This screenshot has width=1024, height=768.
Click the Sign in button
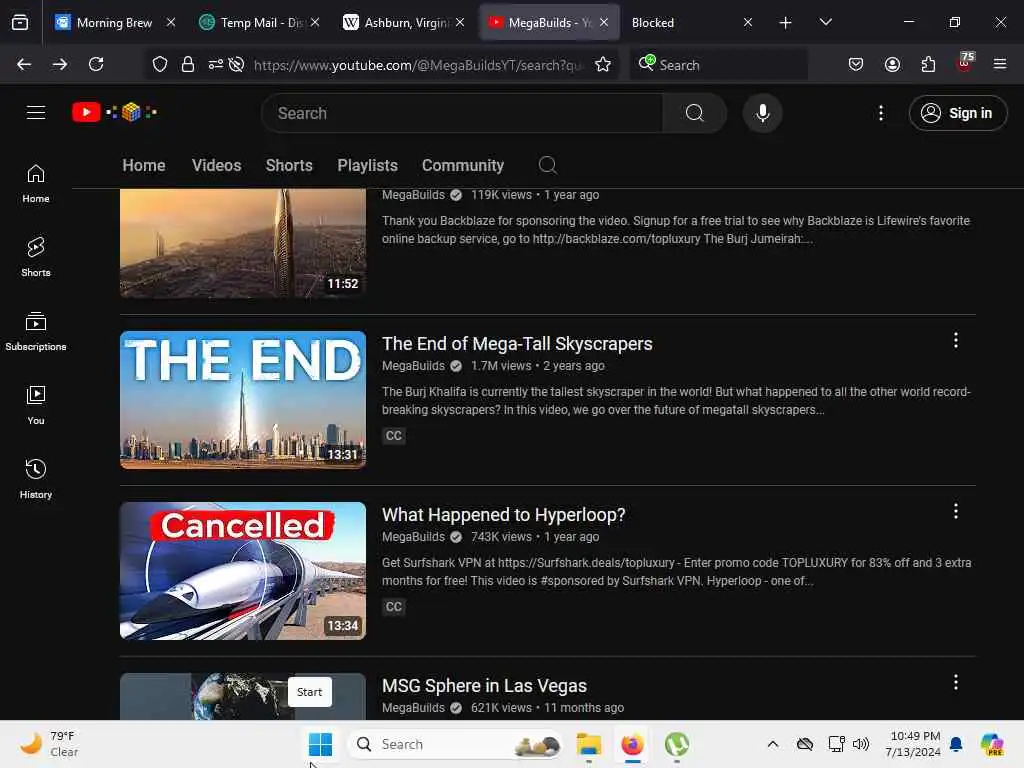[957, 113]
